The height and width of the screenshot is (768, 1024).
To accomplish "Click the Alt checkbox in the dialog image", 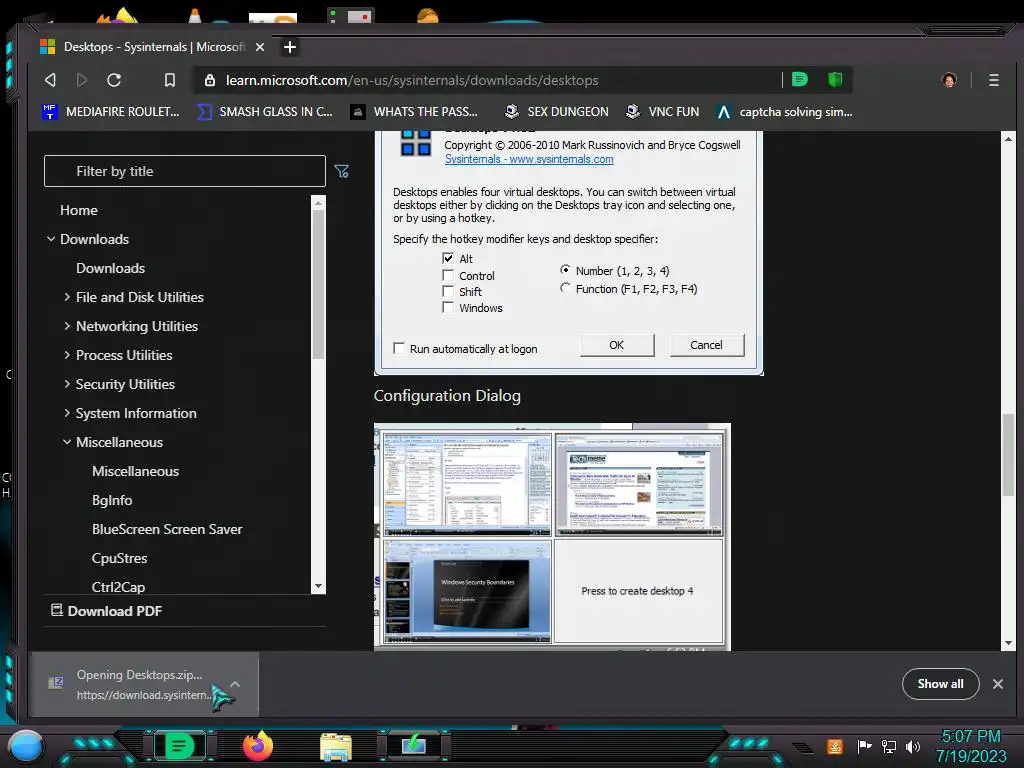I will point(448,258).
